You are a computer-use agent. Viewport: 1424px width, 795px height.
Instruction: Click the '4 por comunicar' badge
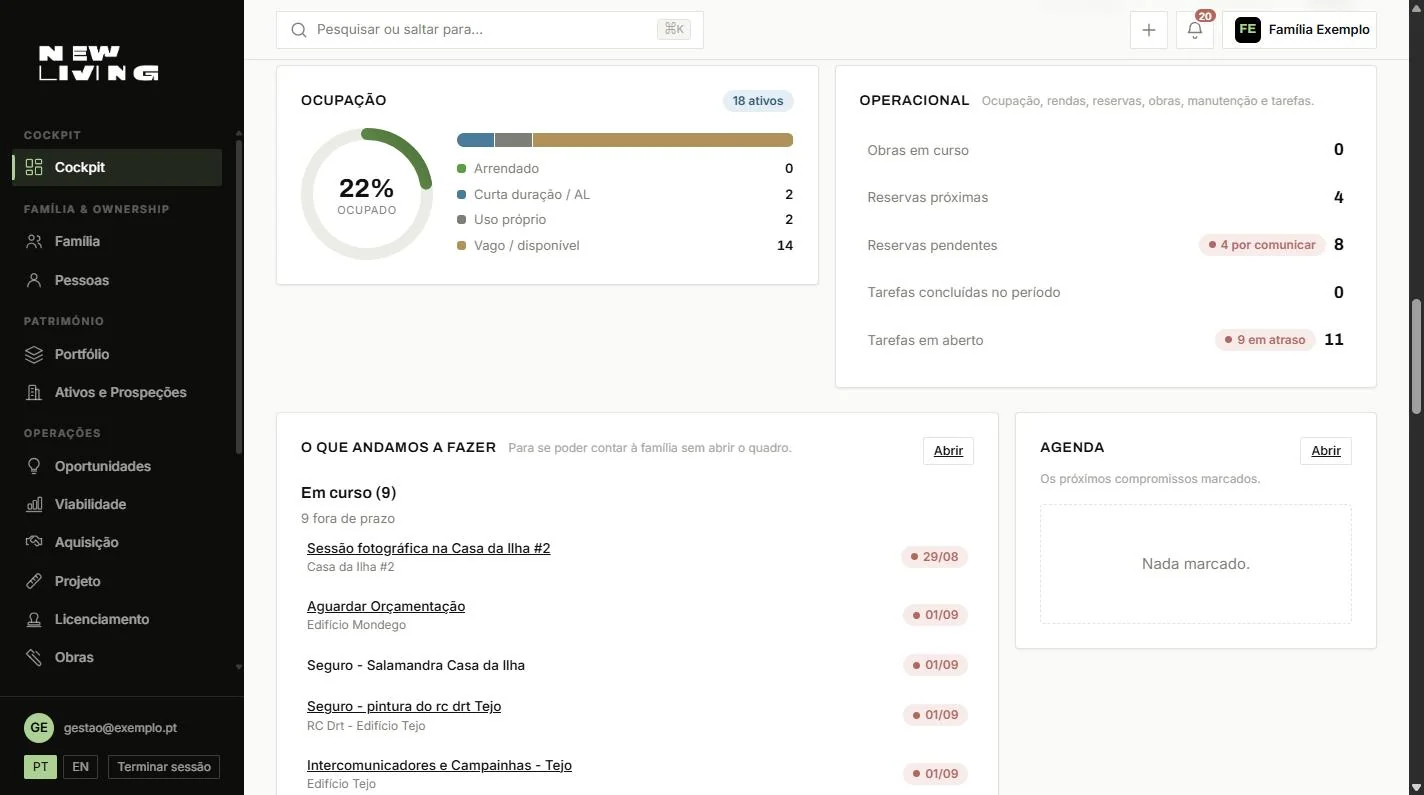click(1262, 245)
